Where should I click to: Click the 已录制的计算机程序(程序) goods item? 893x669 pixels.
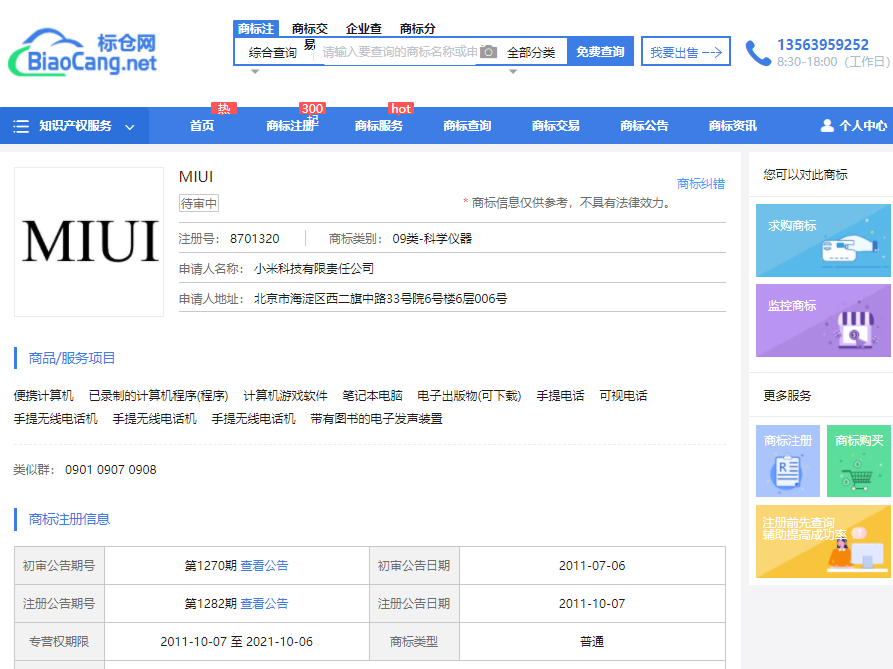(158, 396)
